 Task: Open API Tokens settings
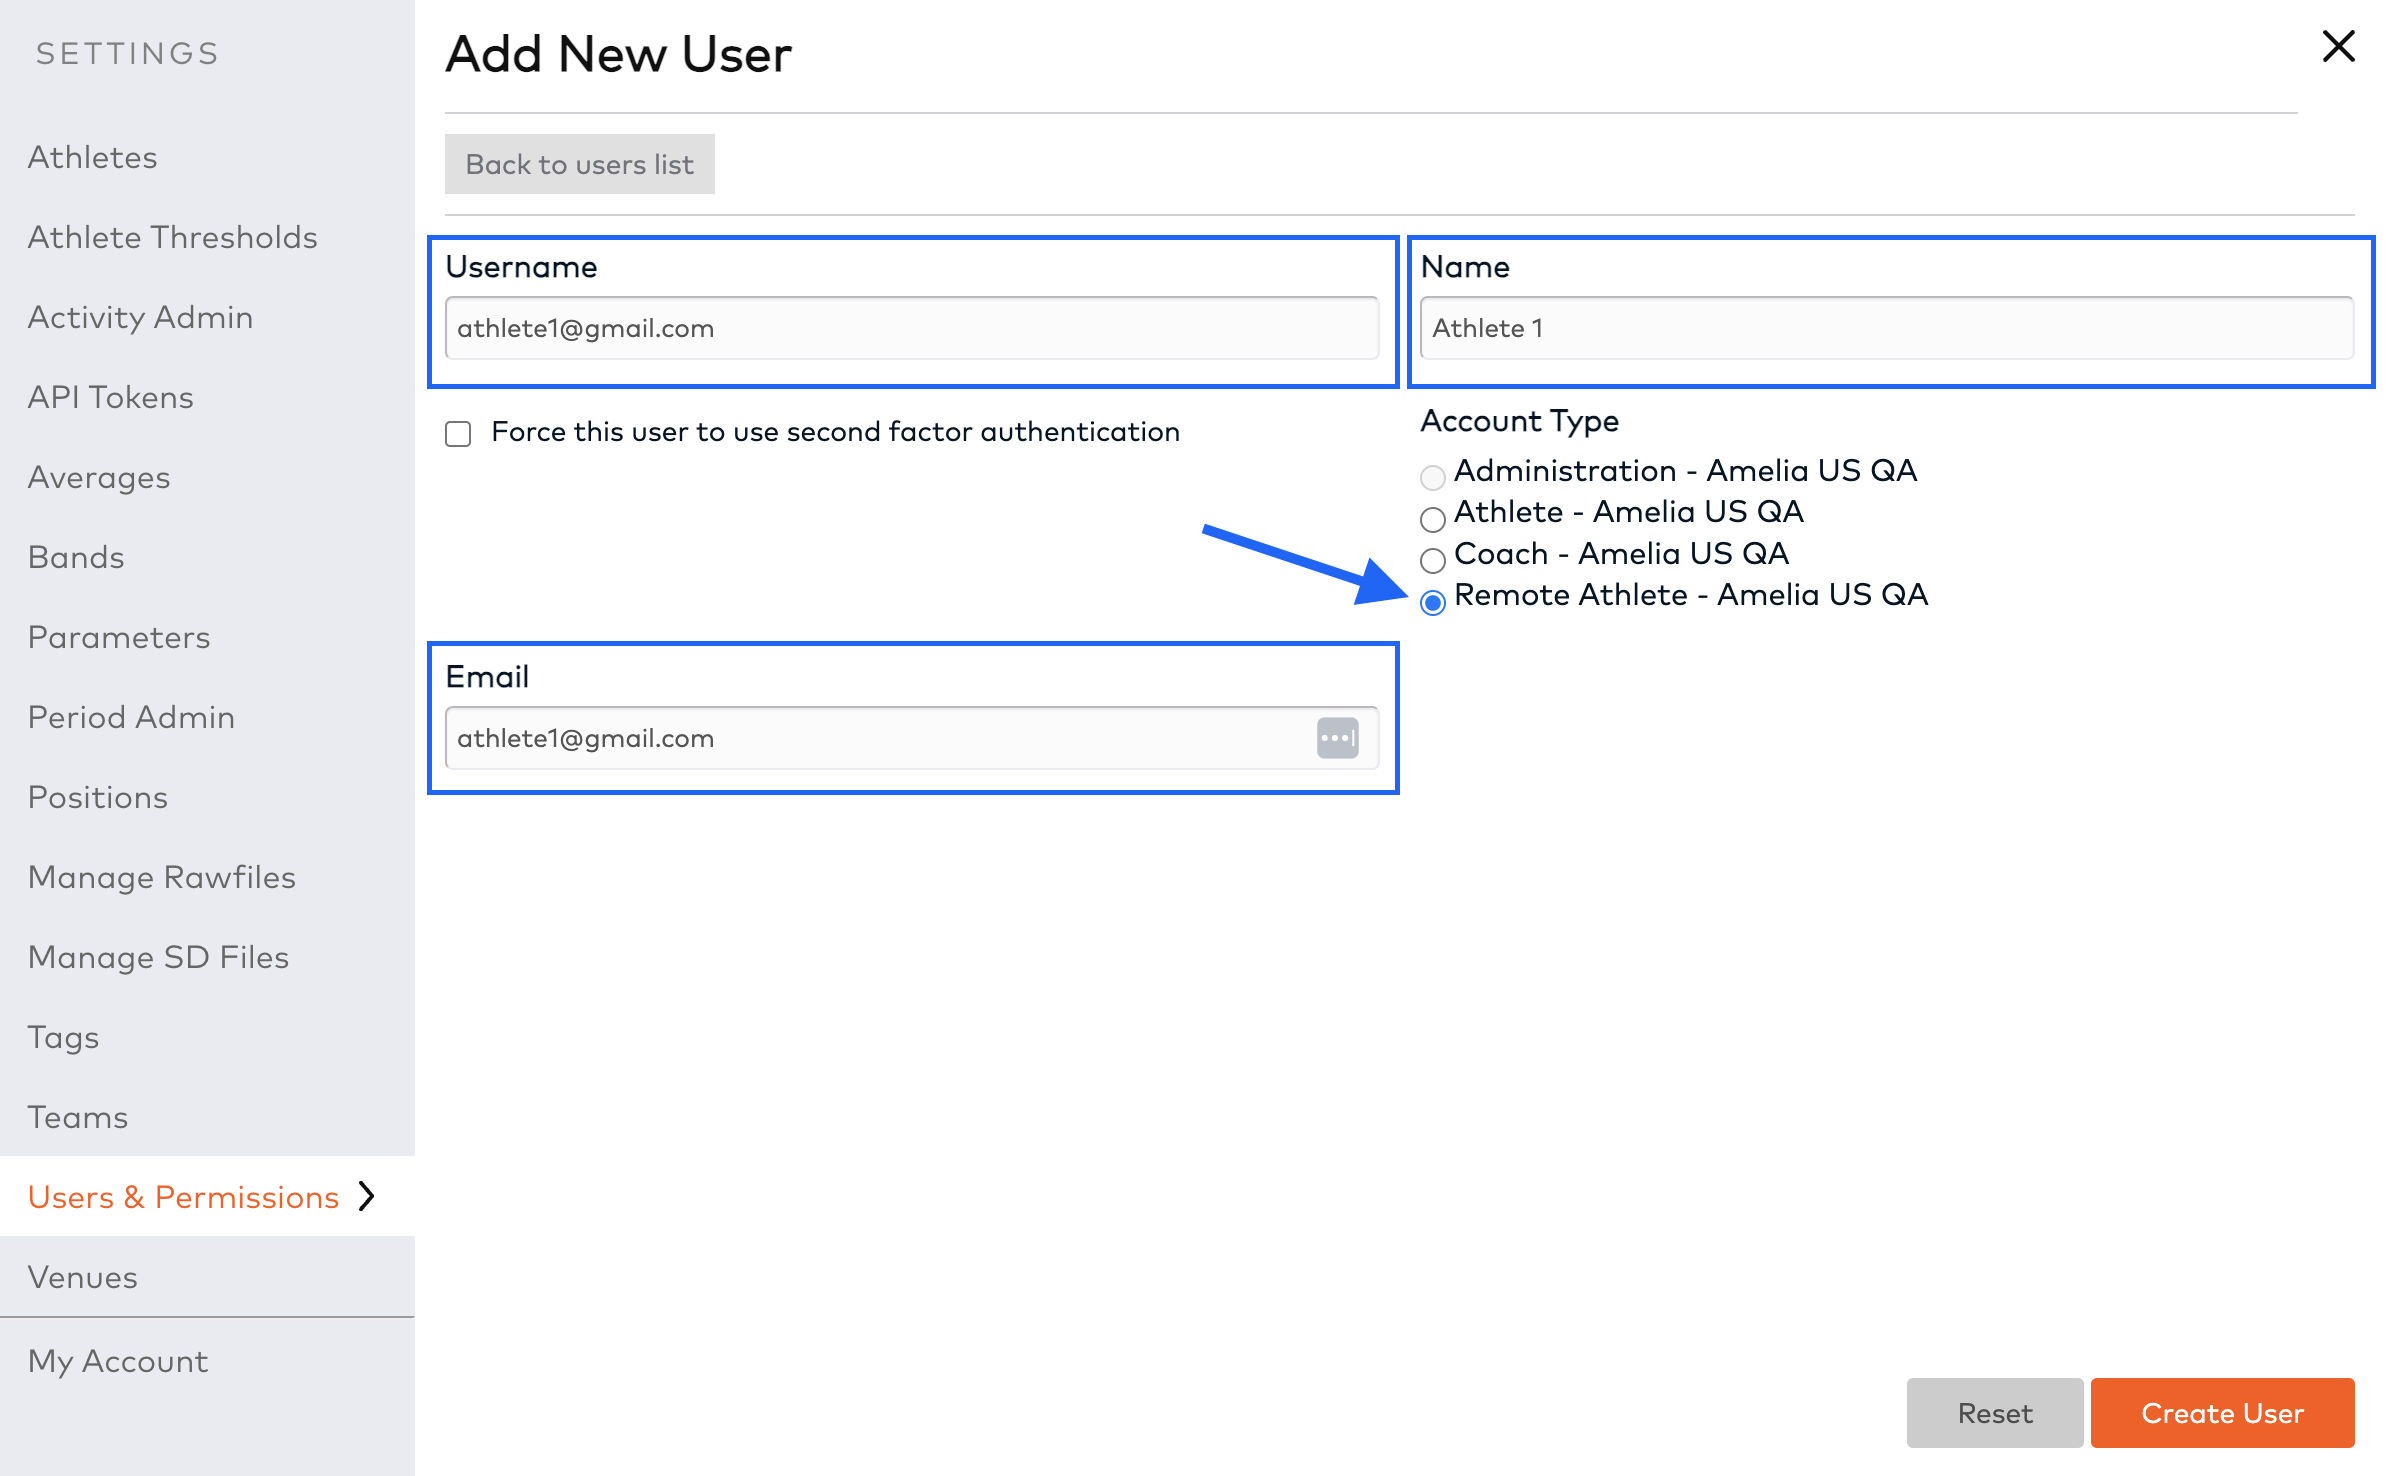coord(110,397)
